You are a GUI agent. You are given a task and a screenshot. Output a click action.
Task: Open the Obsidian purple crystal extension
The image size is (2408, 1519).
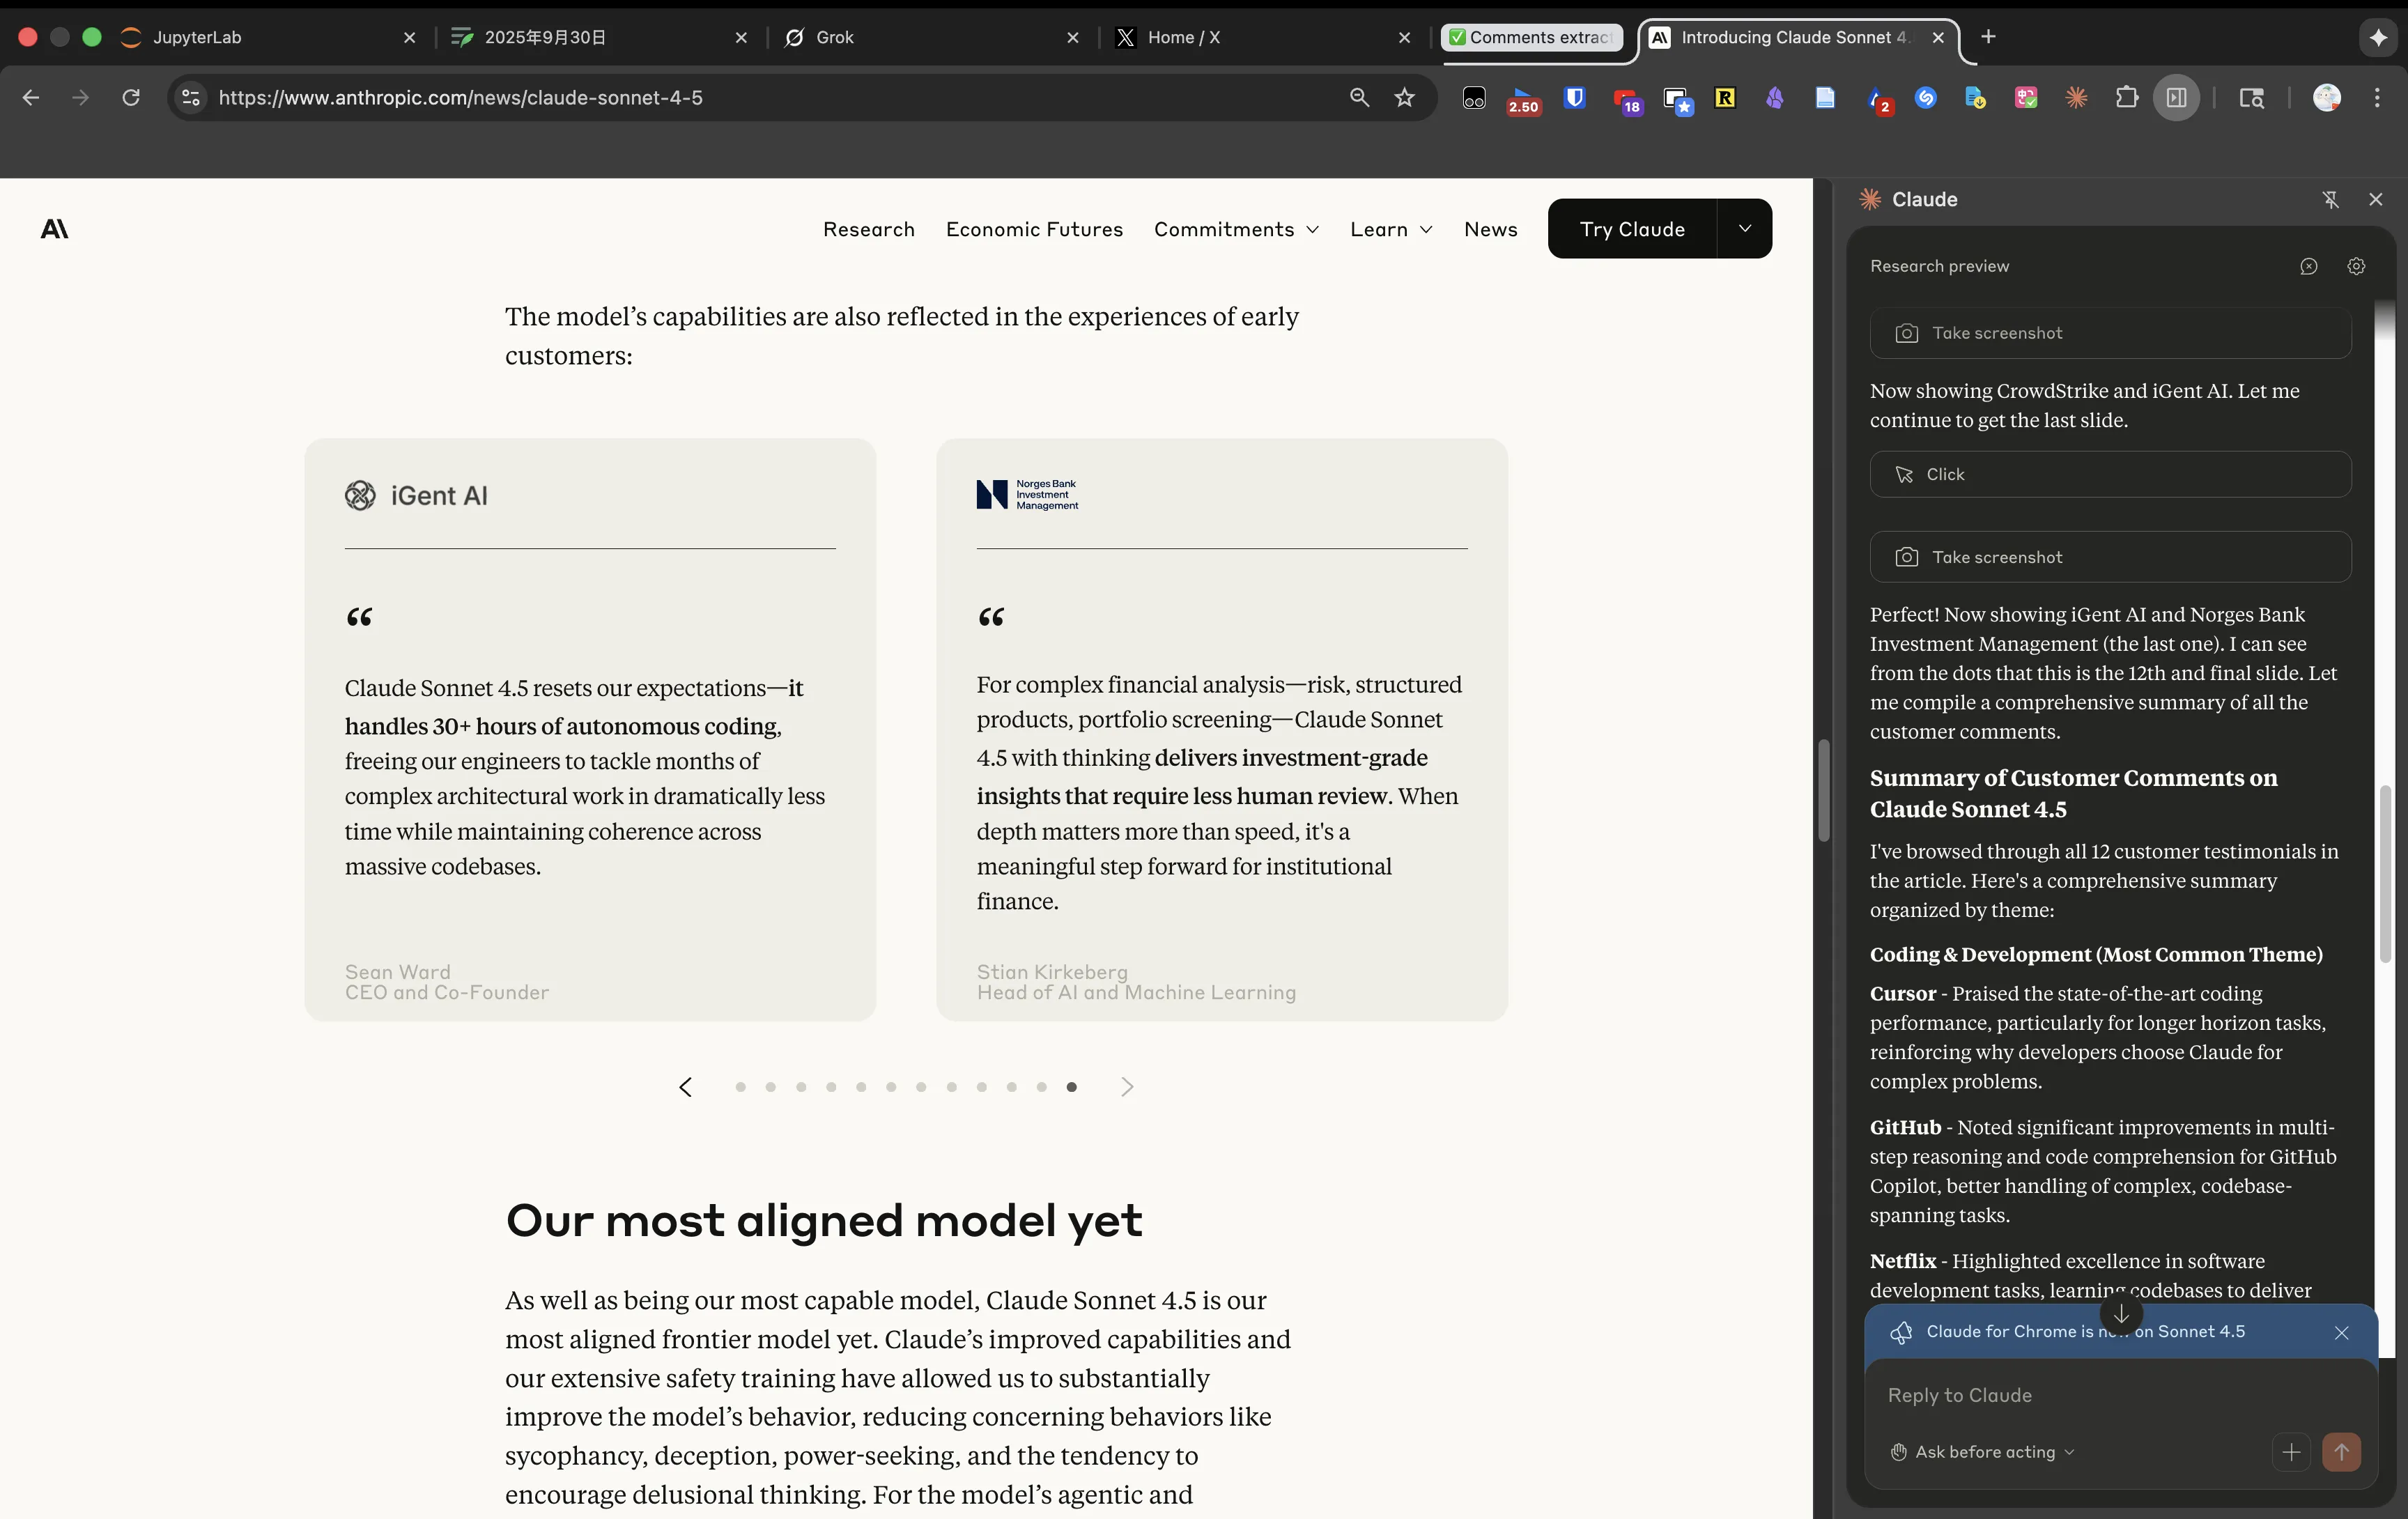pyautogui.click(x=1775, y=97)
